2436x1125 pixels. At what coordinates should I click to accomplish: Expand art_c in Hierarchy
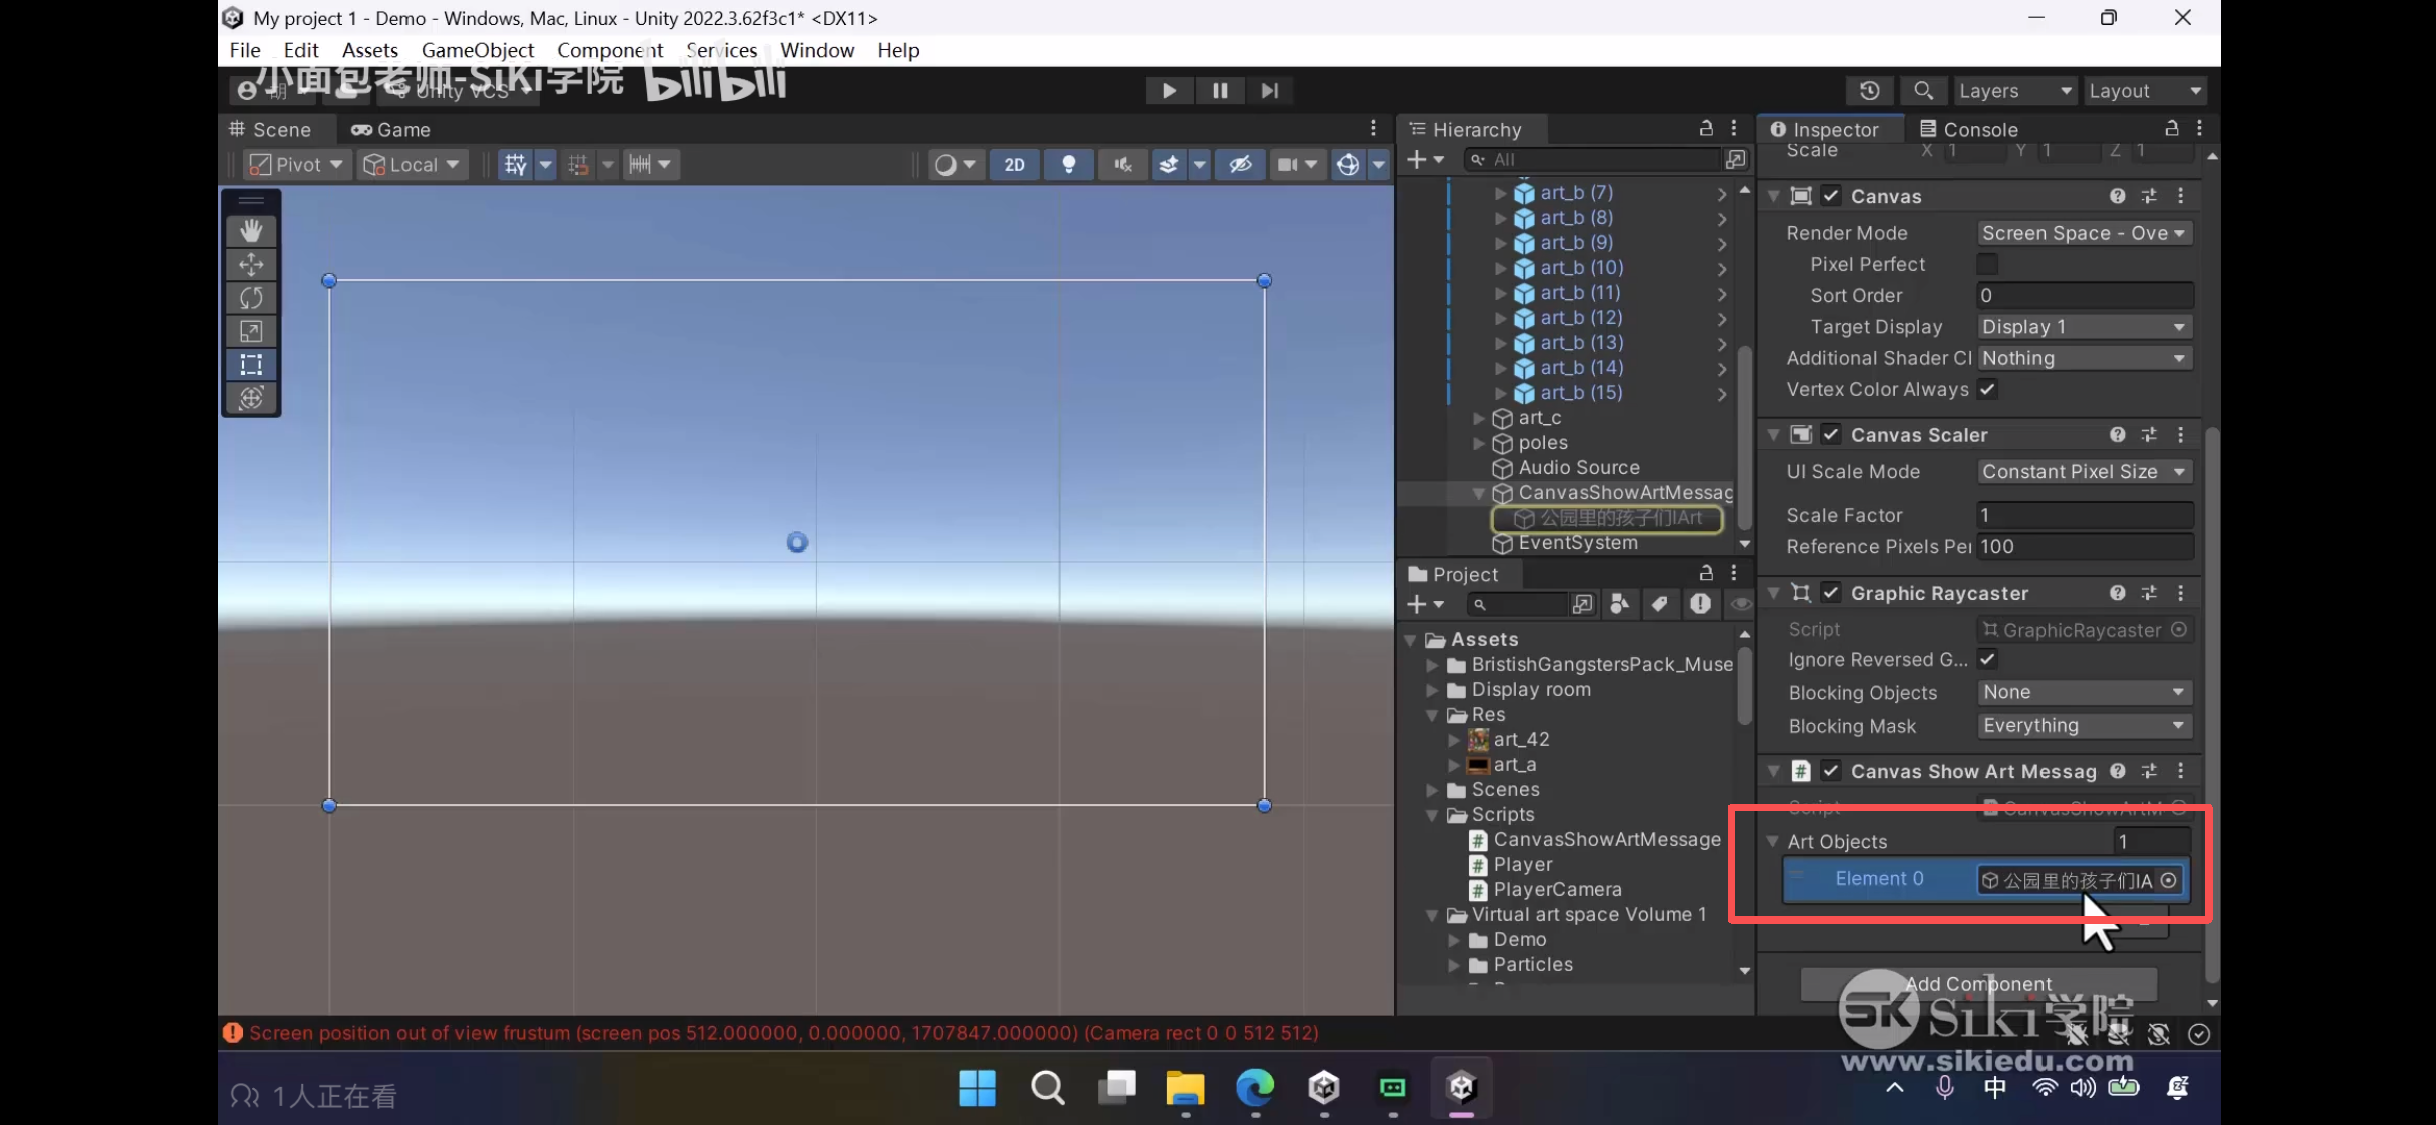click(1479, 418)
